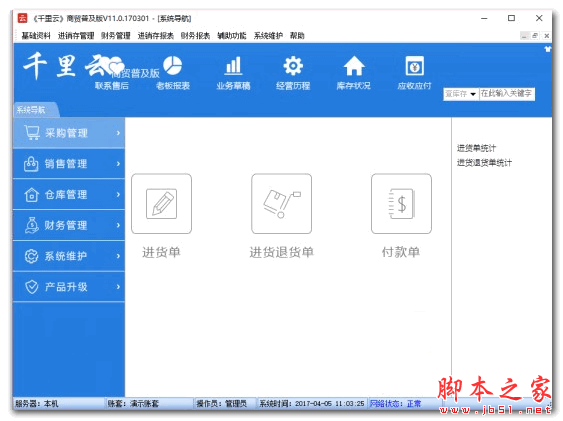Open the 联系售后 heart icon
Image resolution: width=563 pixels, height=421 pixels.
(116, 66)
